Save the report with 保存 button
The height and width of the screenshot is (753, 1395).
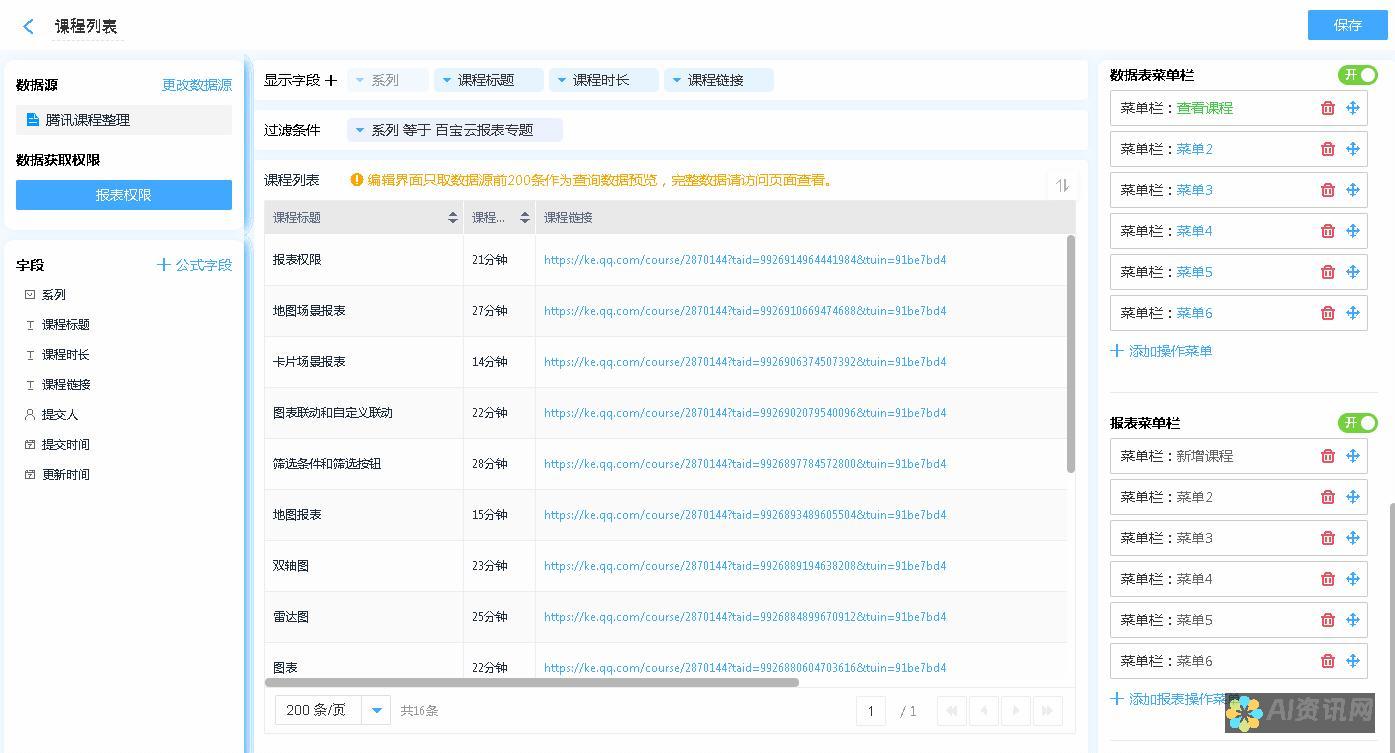(x=1347, y=25)
